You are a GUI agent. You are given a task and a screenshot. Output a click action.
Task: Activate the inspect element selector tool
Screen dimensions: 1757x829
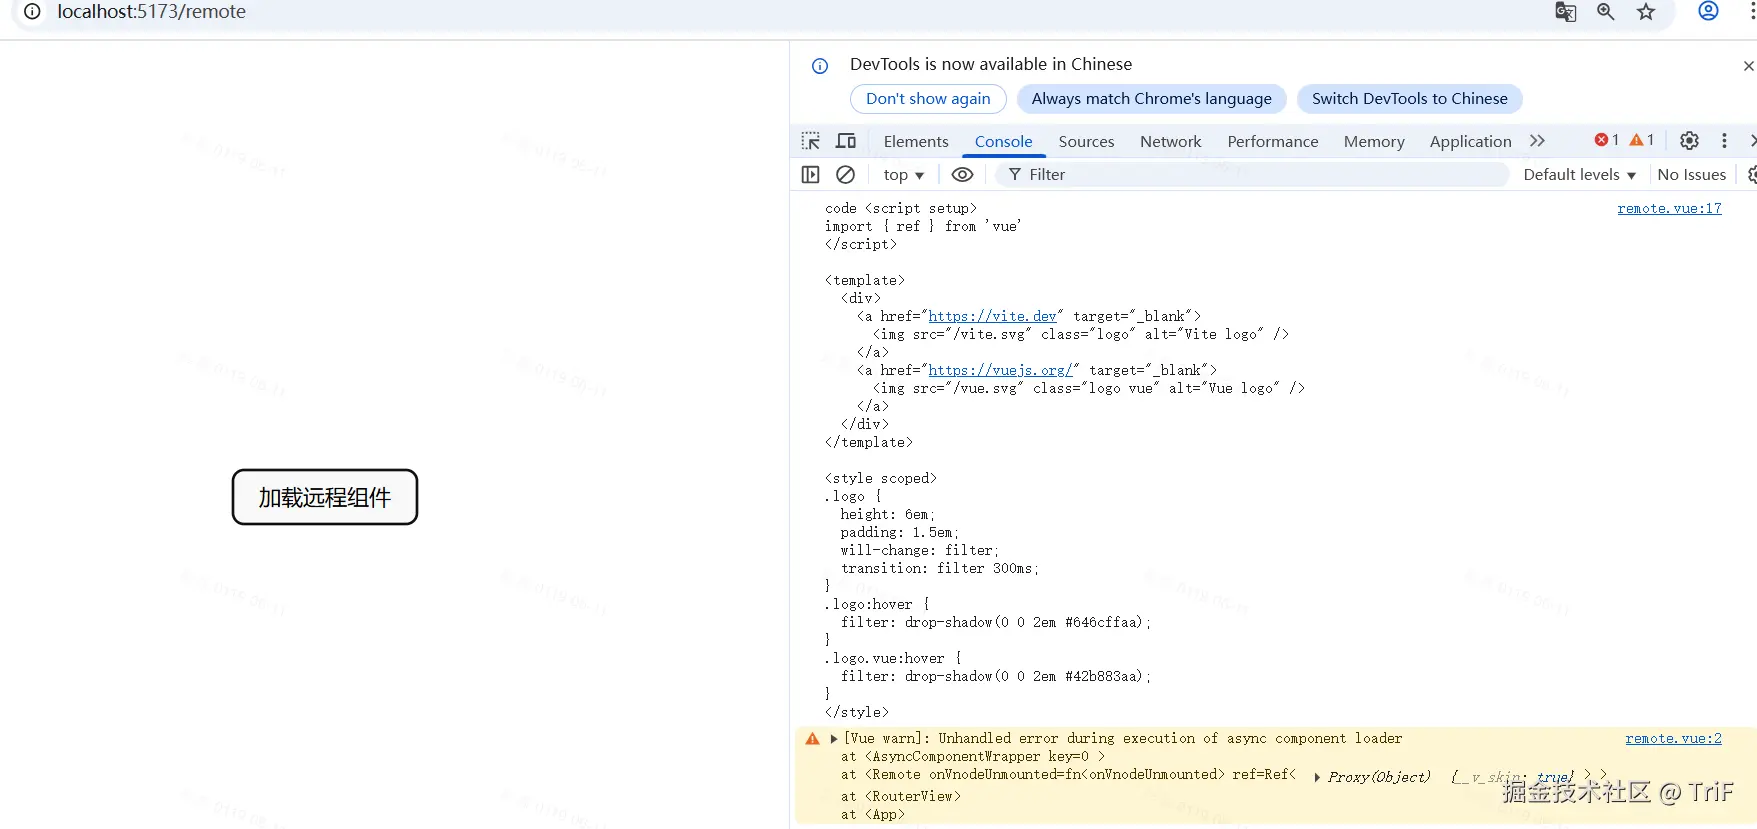pos(811,141)
